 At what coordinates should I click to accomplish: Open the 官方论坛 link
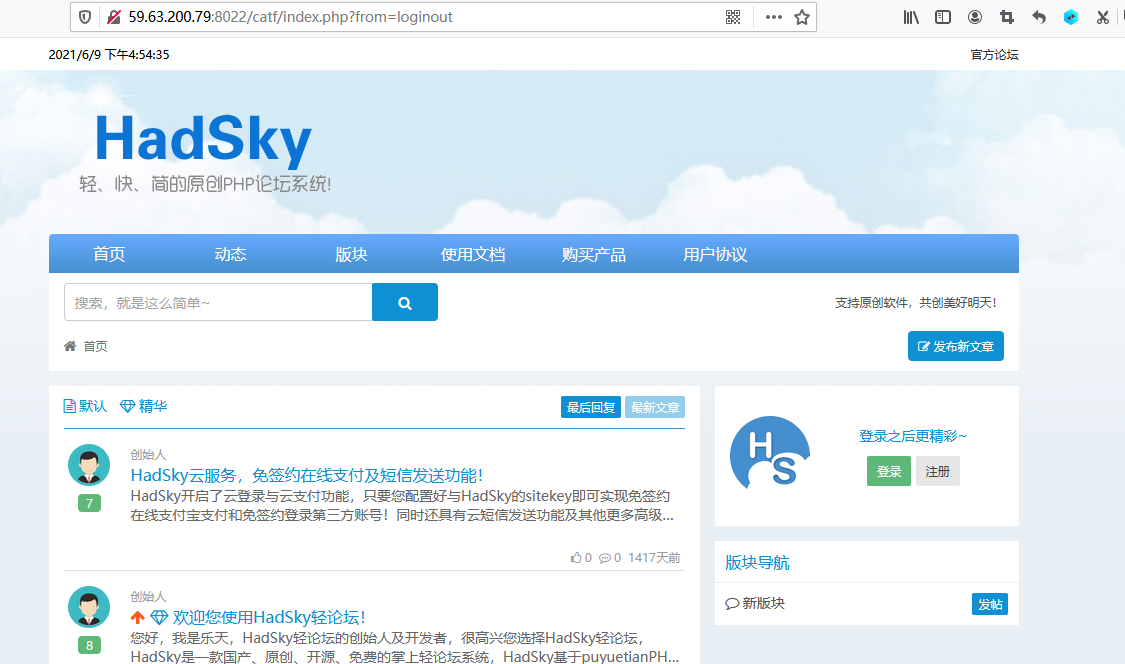click(993, 55)
